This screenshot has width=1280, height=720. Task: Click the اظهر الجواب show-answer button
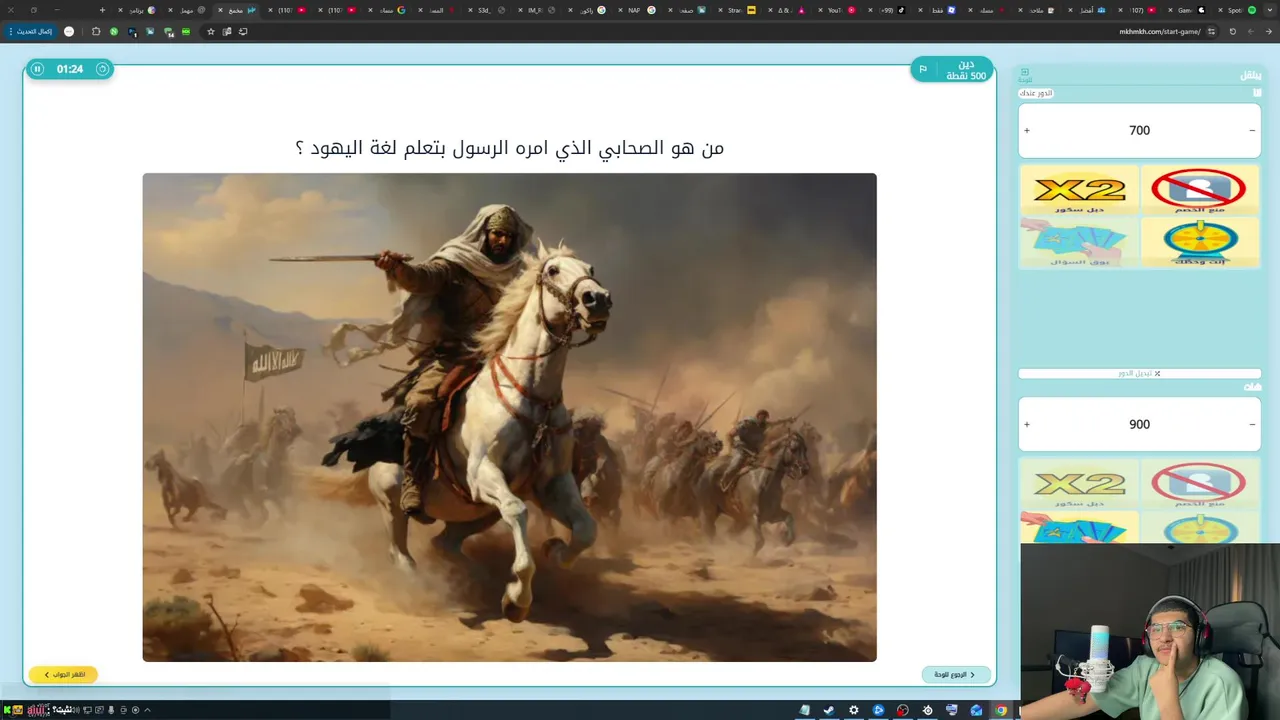[x=64, y=675]
